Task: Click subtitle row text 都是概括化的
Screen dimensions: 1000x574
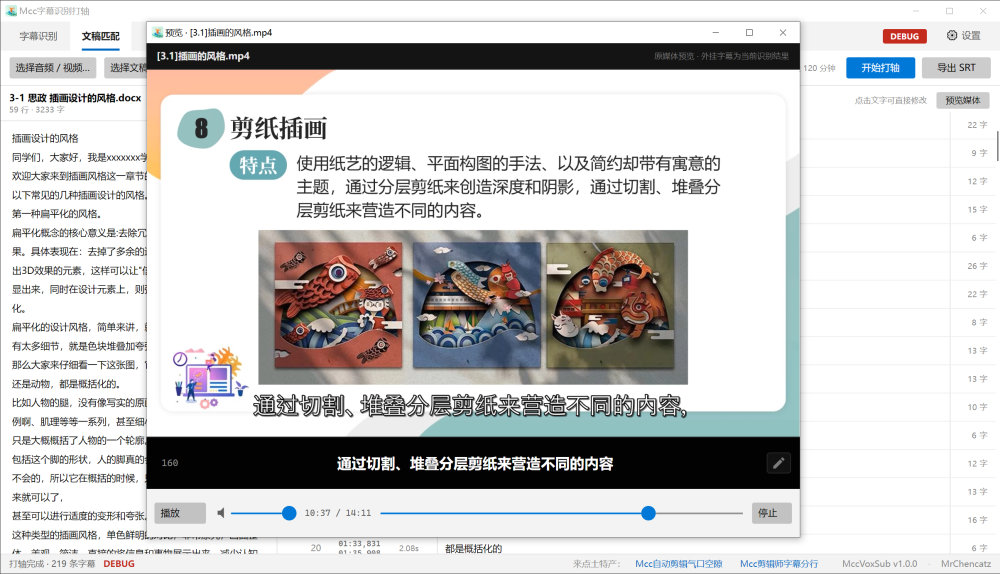Action: [x=473, y=548]
